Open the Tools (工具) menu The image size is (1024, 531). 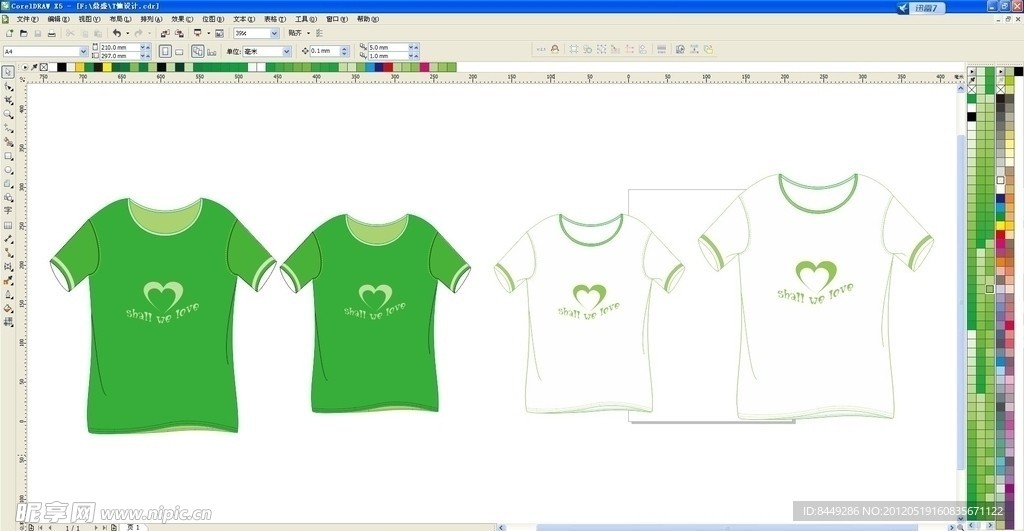[306, 19]
